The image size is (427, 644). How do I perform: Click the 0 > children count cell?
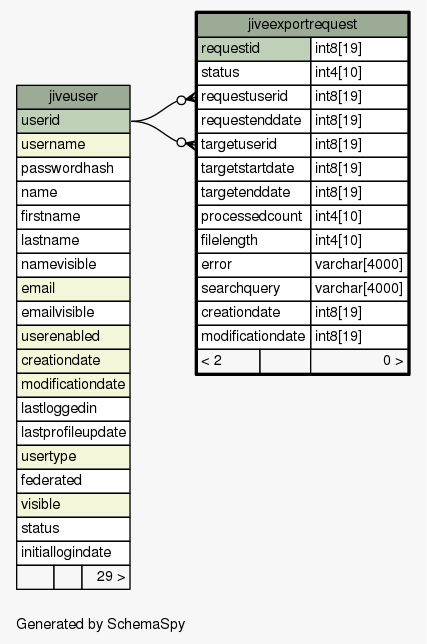point(359,361)
